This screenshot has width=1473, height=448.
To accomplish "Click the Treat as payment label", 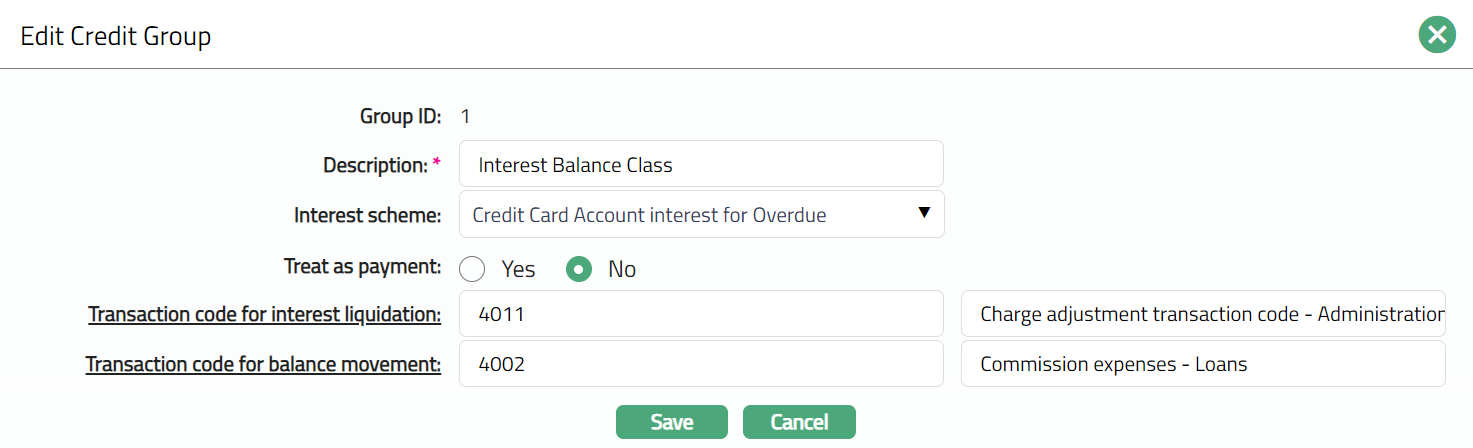I will point(362,266).
